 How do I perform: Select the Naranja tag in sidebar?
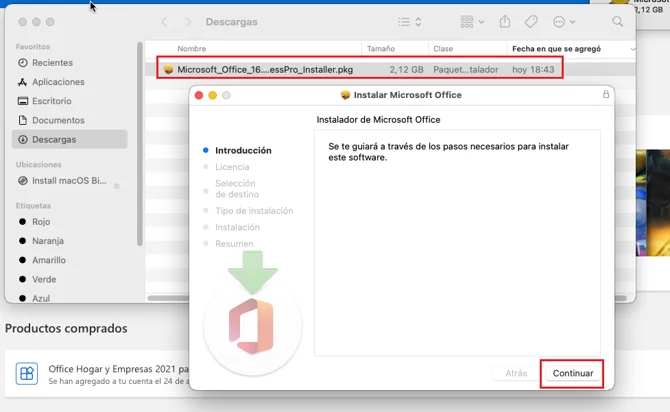click(x=47, y=241)
